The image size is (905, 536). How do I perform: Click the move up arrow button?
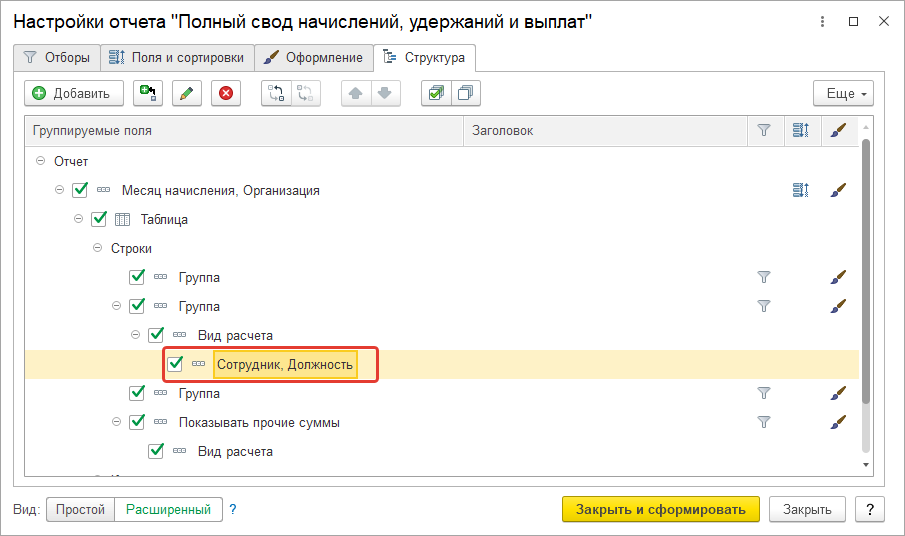pos(355,93)
